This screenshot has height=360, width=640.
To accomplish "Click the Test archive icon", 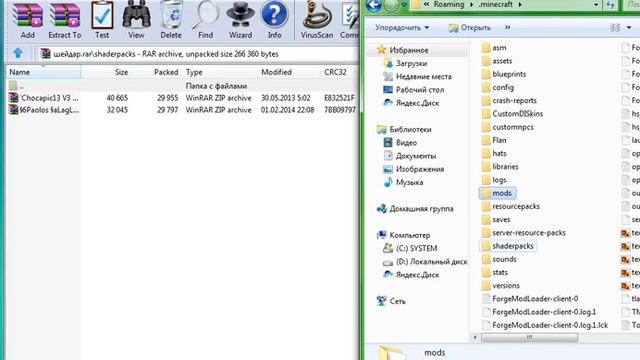I will pyautogui.click(x=102, y=20).
